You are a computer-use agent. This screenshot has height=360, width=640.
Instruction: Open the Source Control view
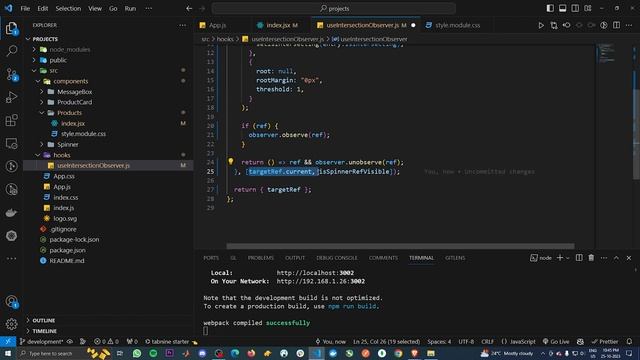click(11, 74)
